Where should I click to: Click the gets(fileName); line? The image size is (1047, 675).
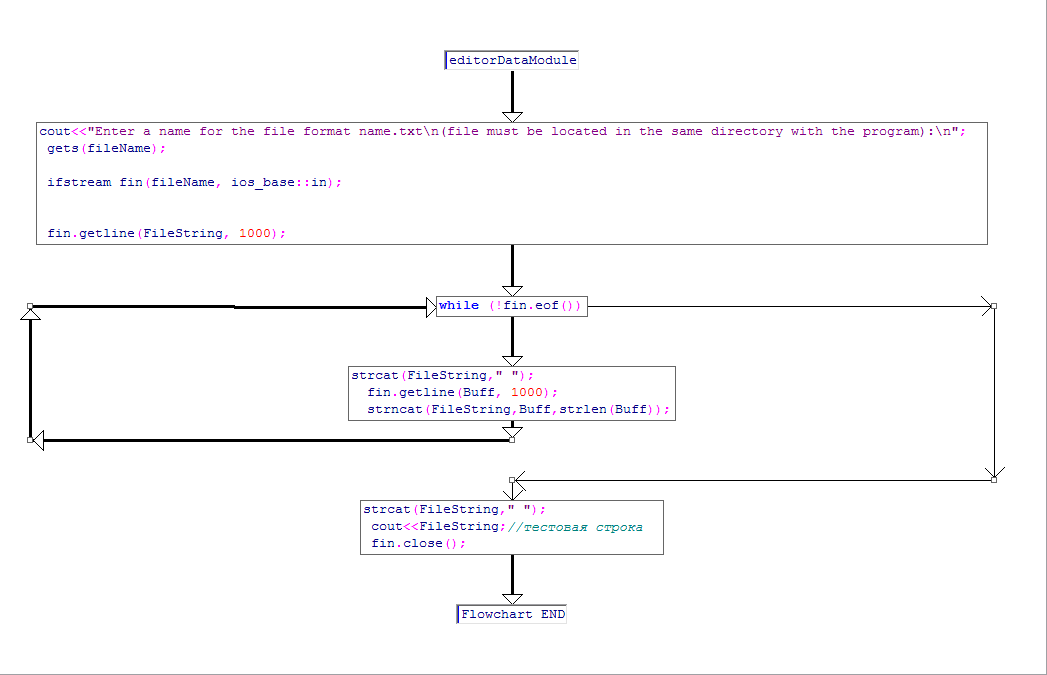106,148
